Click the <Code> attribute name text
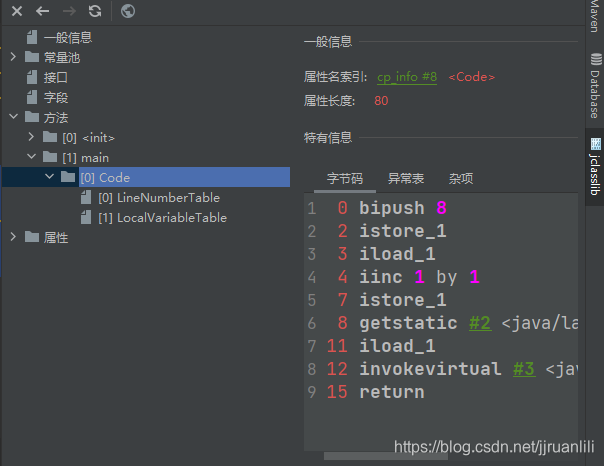The width and height of the screenshot is (604, 466). tap(471, 77)
